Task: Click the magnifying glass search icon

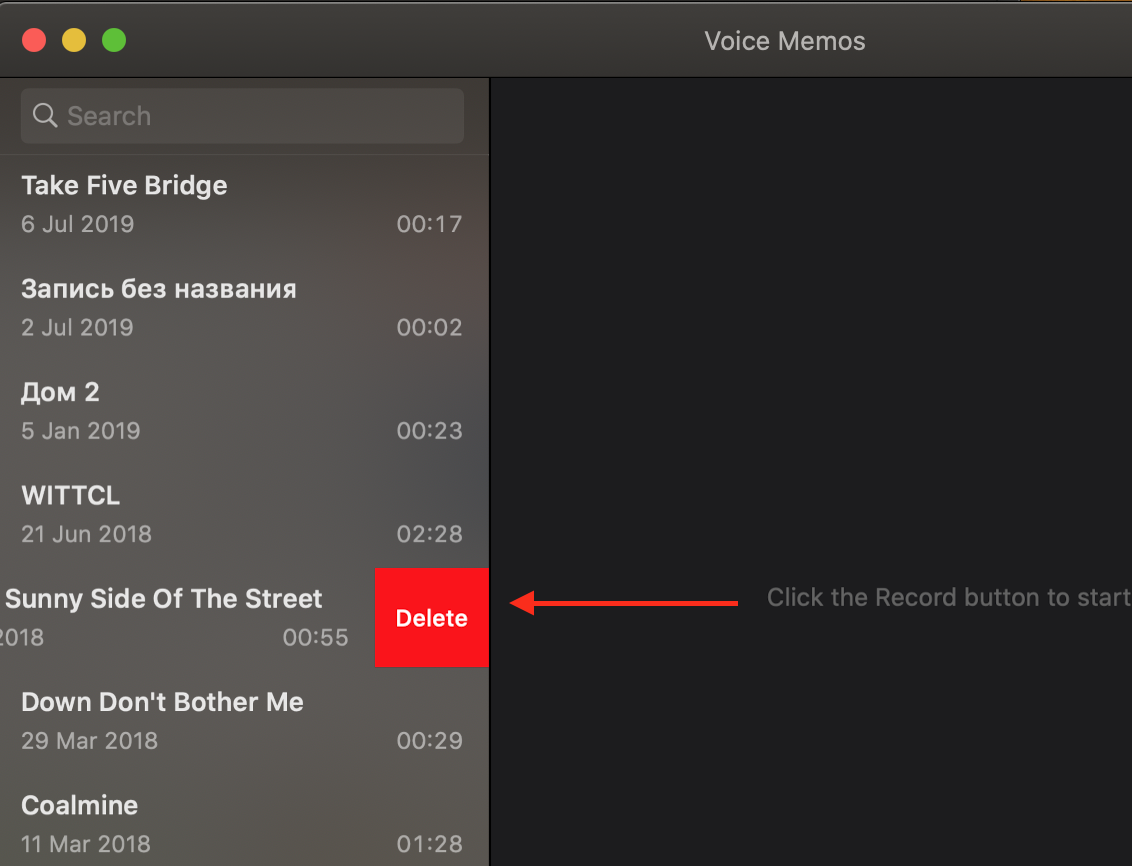Action: (x=44, y=115)
